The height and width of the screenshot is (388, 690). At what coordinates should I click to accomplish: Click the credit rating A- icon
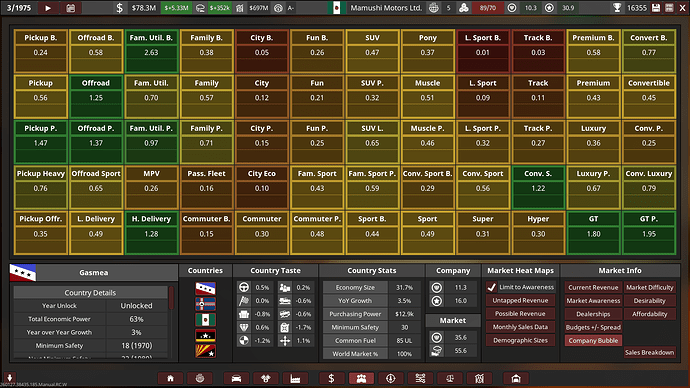tap(278, 8)
